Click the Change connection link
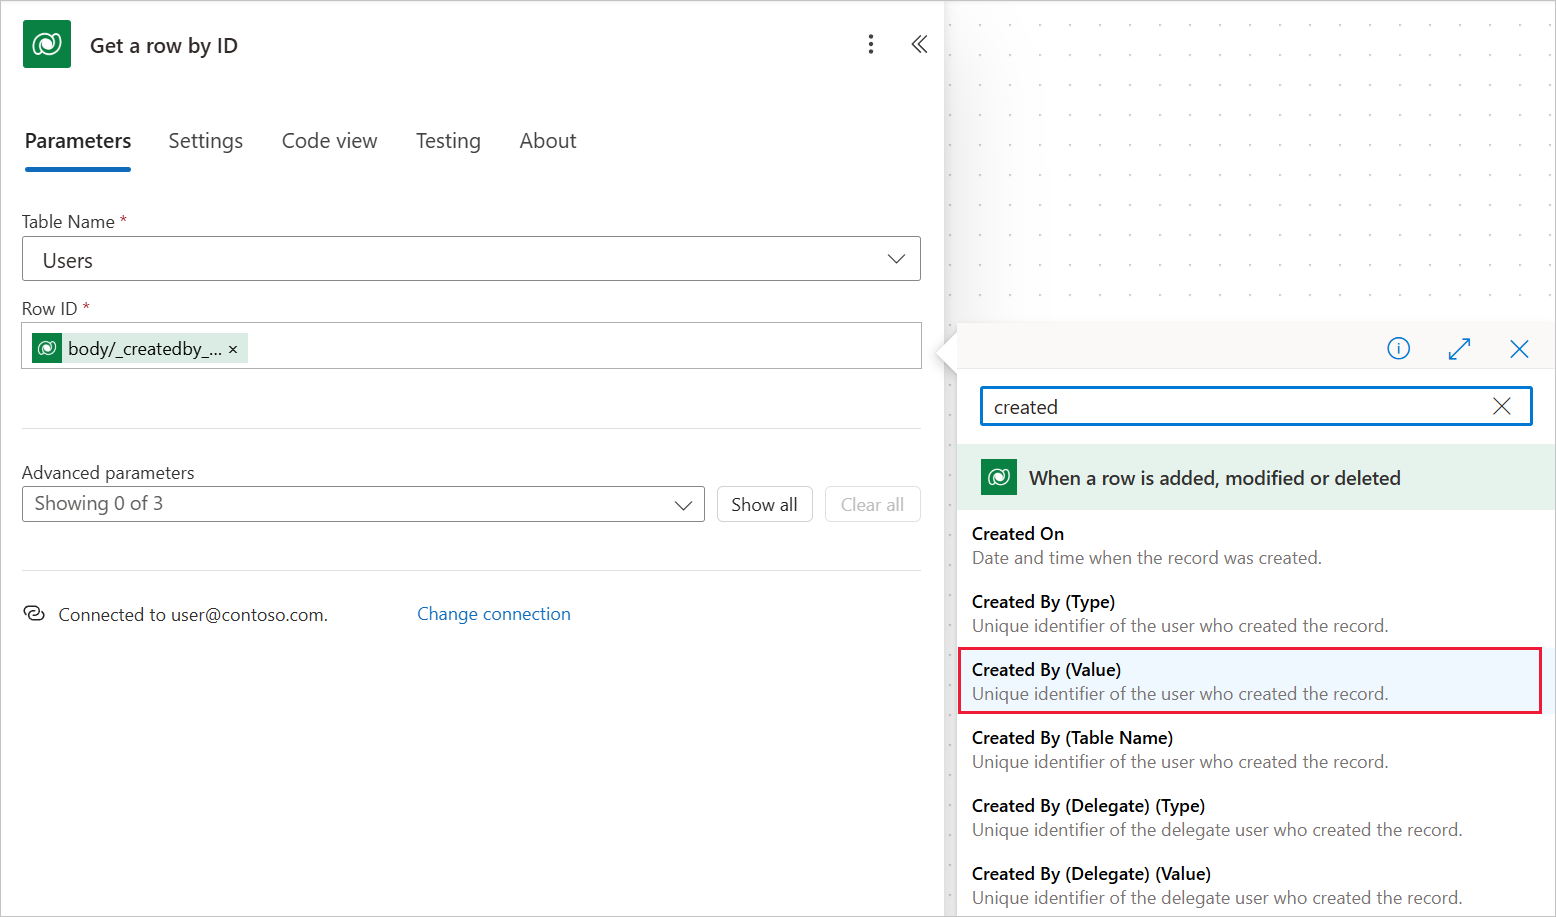 [494, 614]
